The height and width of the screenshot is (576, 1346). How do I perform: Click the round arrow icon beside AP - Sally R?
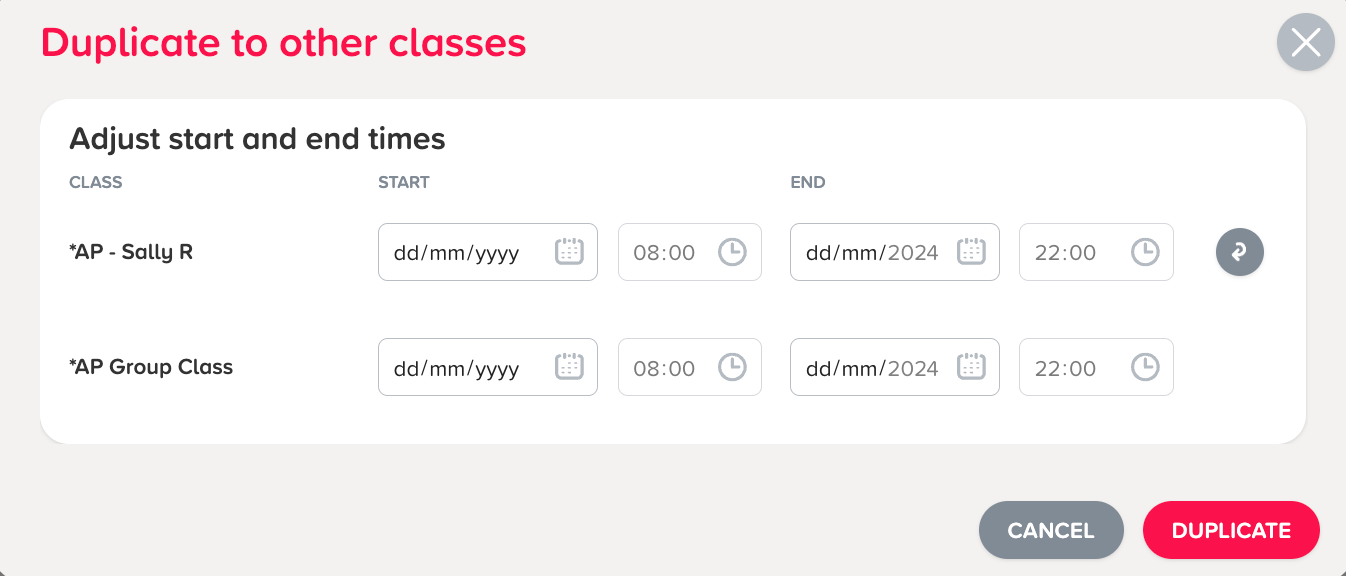[x=1240, y=252]
